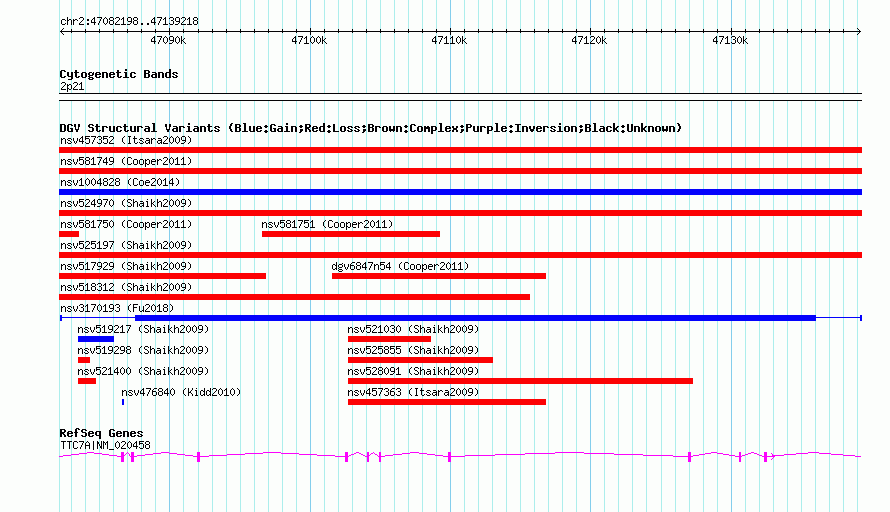Click the red loss bar under nsv581749
This screenshot has height=512, width=890.
(460, 171)
